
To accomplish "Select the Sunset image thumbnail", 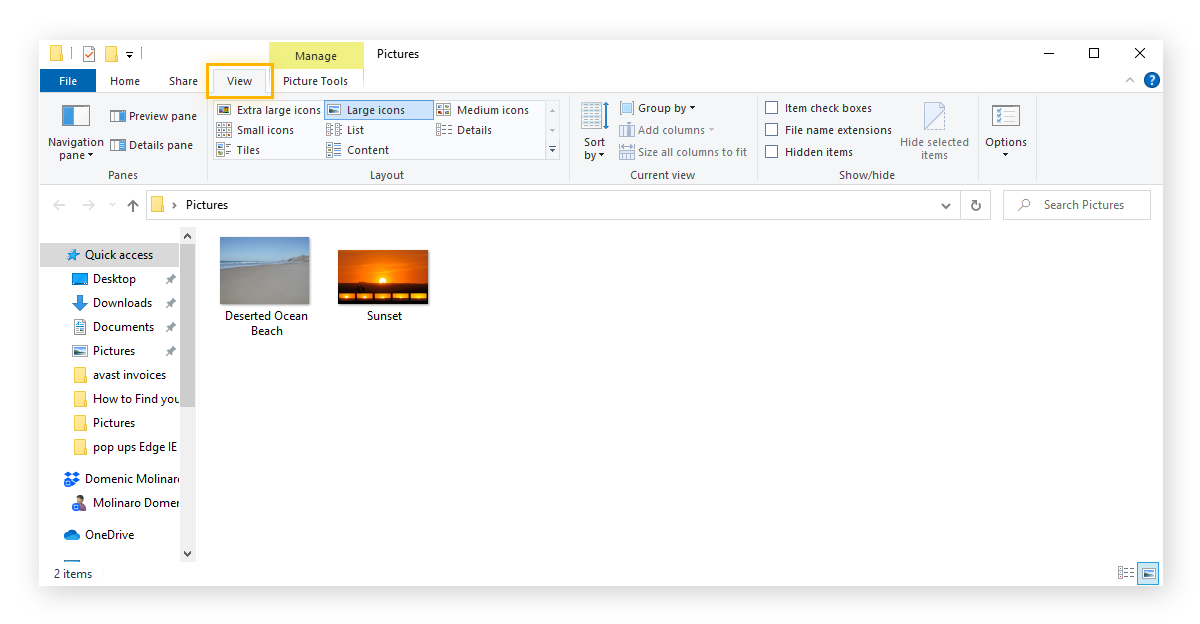I will click(x=383, y=276).
